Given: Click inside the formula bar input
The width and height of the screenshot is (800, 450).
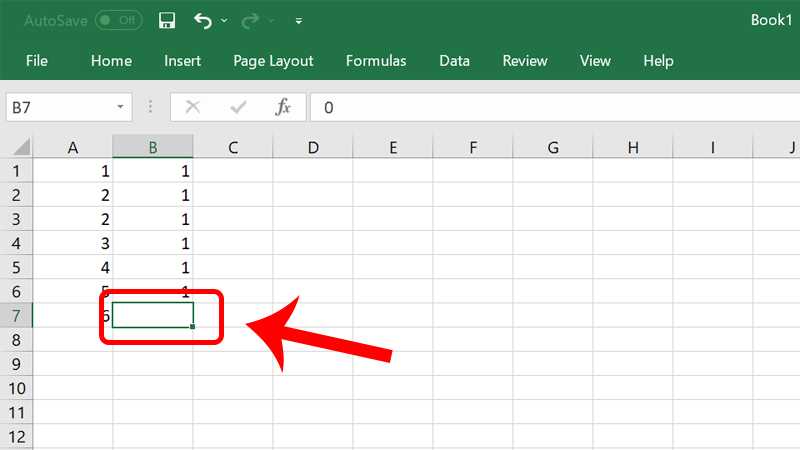Looking at the screenshot, I should point(550,107).
